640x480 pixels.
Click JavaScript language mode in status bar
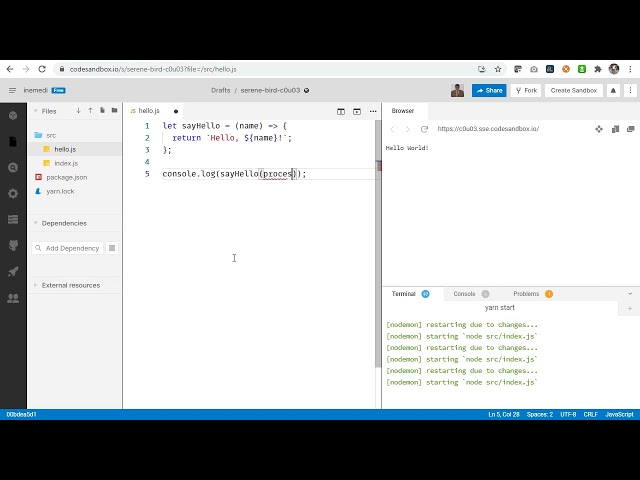pos(619,414)
